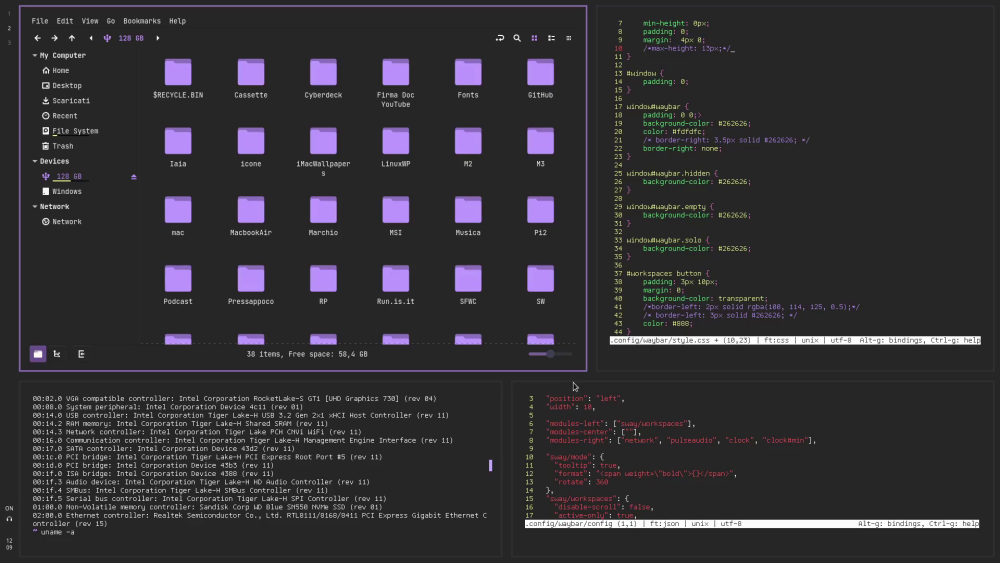
Task: Open Network item under Network section
Action: pos(62,222)
